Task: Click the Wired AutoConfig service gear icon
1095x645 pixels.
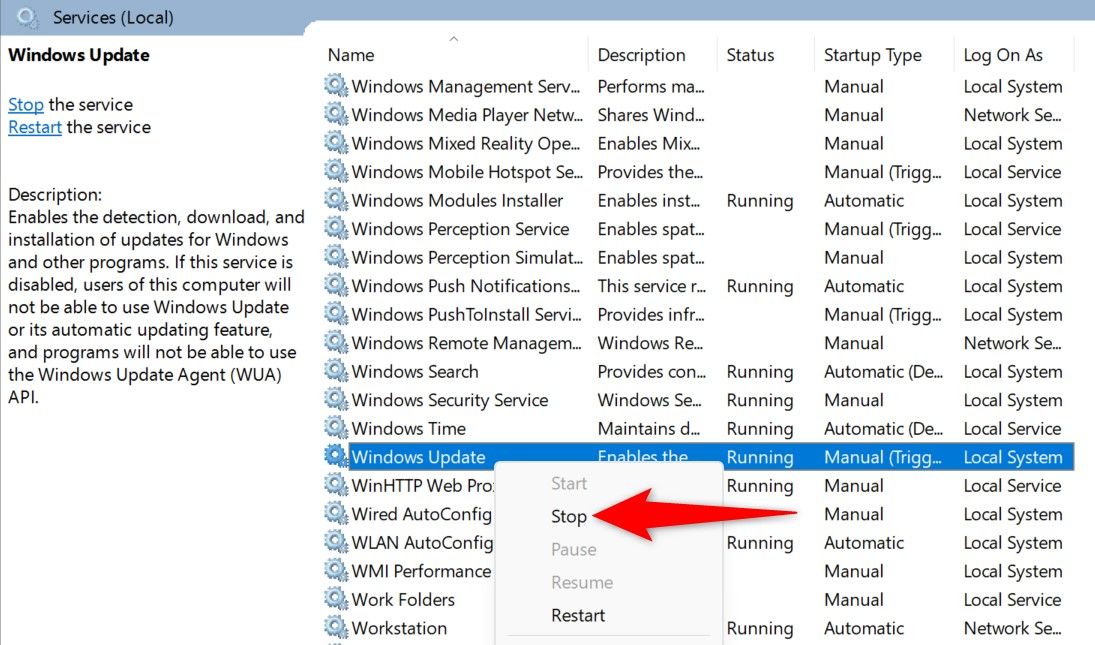Action: (x=334, y=514)
